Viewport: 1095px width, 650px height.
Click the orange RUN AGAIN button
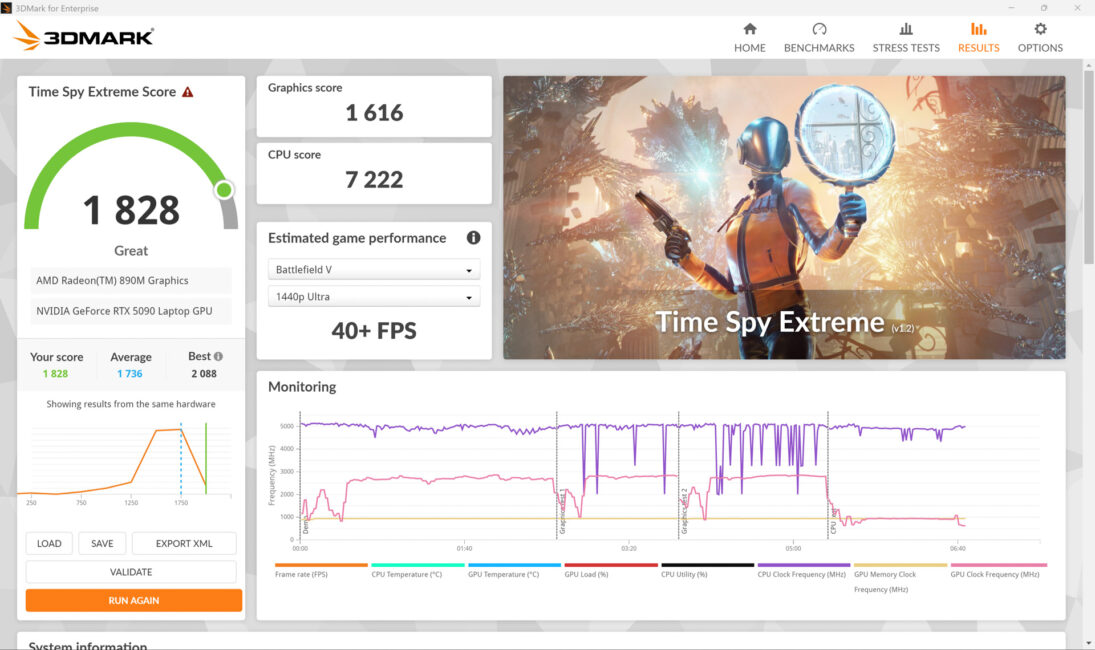(134, 600)
